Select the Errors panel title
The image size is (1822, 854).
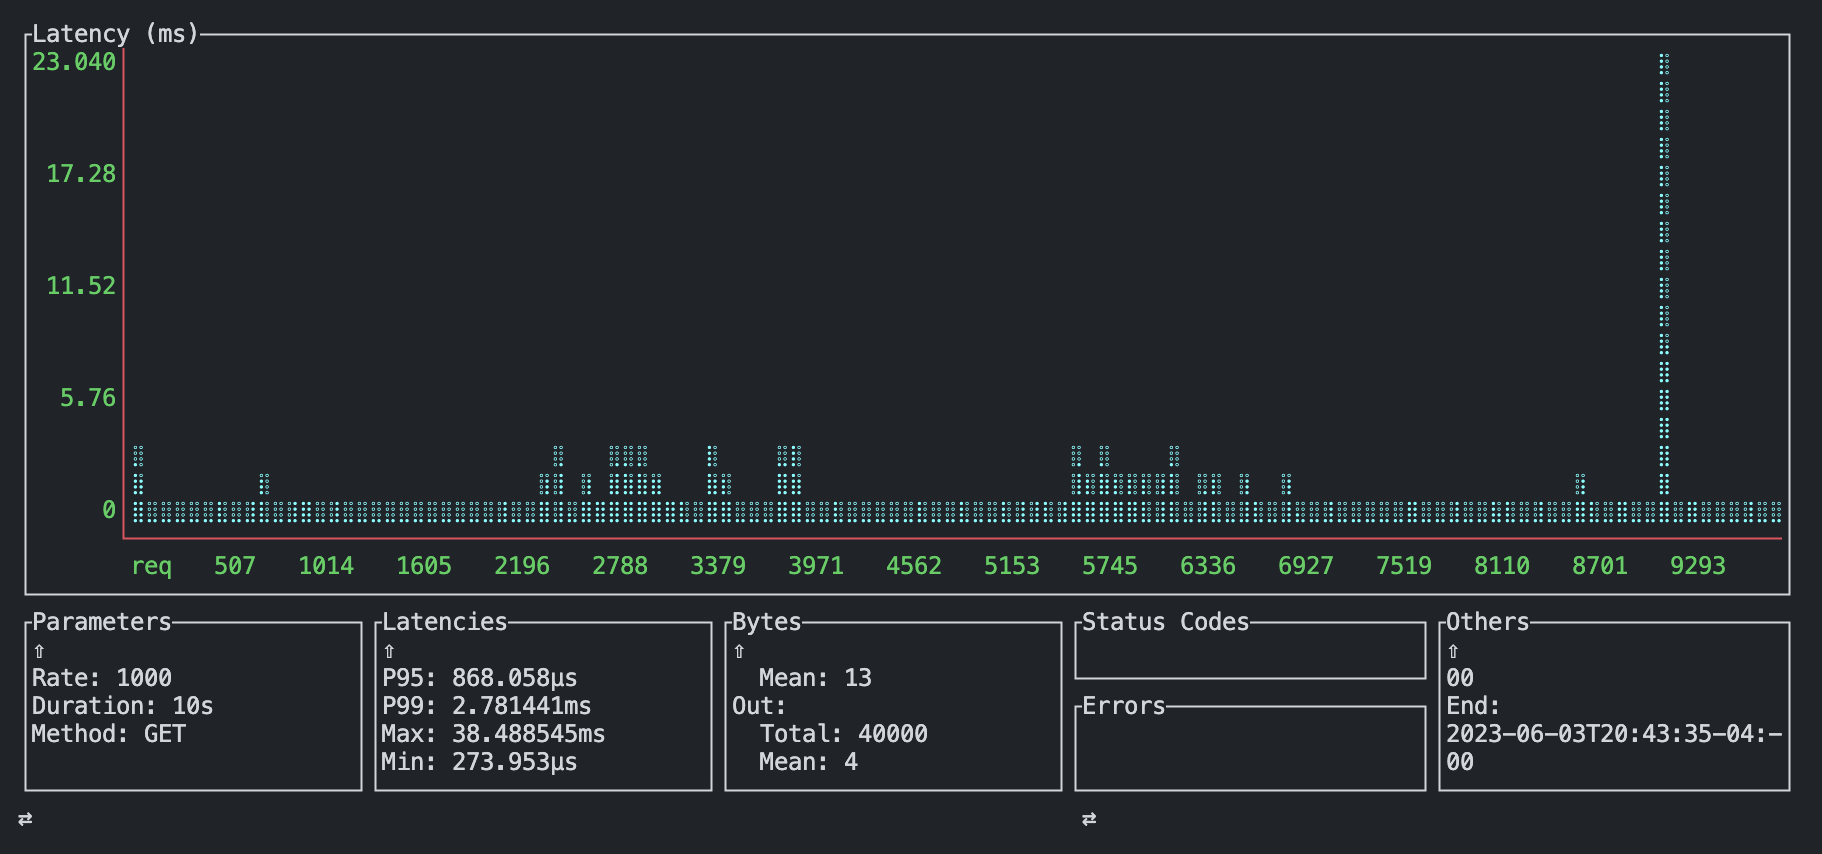pyautogui.click(x=1124, y=706)
